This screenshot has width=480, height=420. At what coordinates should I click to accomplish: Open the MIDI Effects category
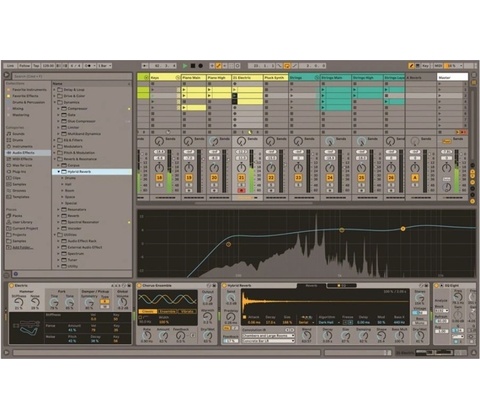(x=22, y=159)
